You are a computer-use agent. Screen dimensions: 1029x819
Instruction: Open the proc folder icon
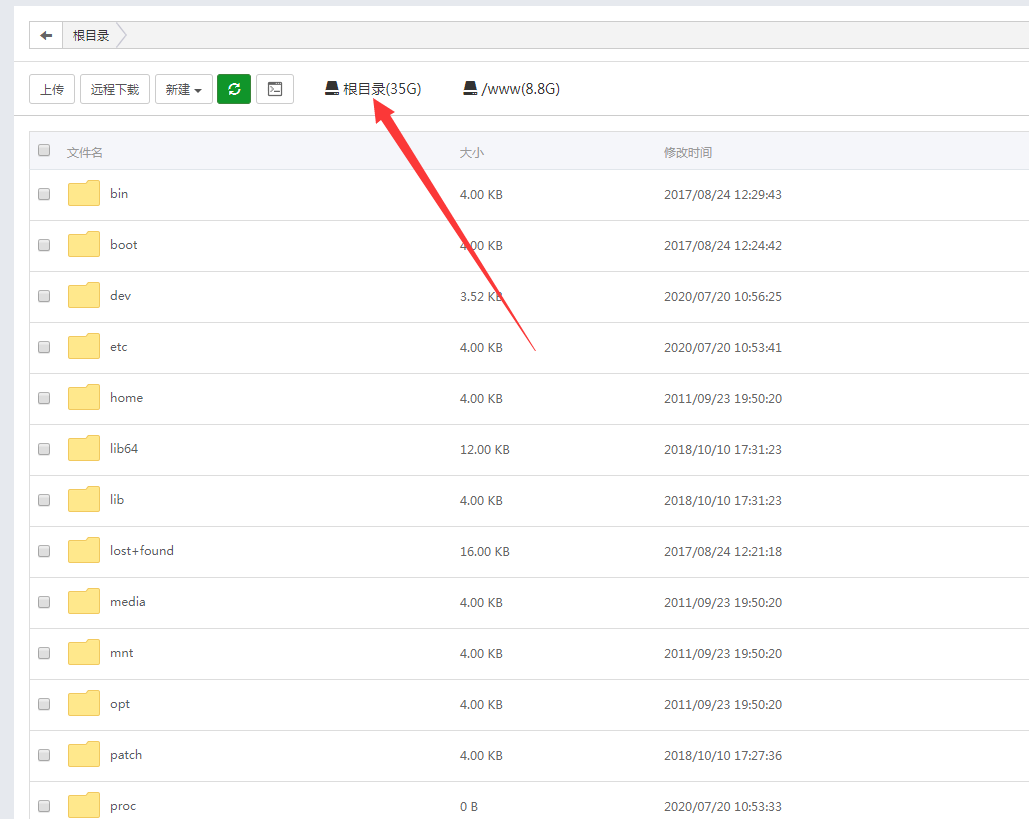point(84,806)
